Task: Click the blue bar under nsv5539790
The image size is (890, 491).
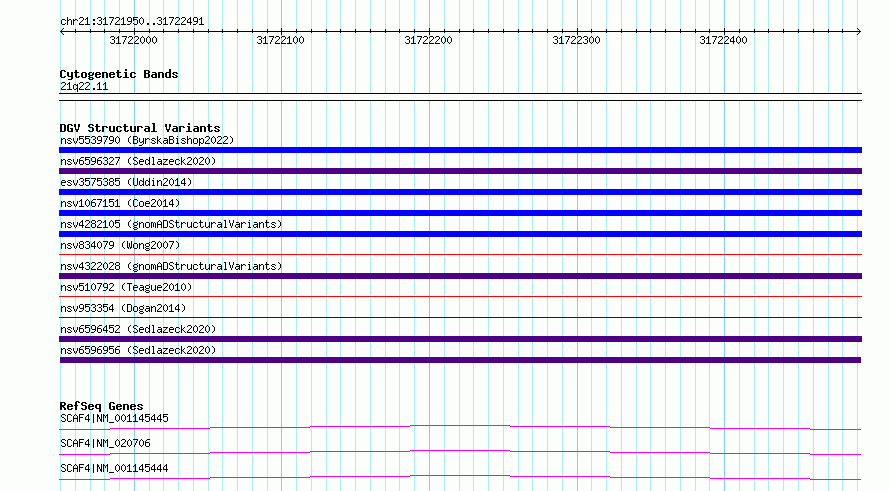Action: [x=460, y=150]
